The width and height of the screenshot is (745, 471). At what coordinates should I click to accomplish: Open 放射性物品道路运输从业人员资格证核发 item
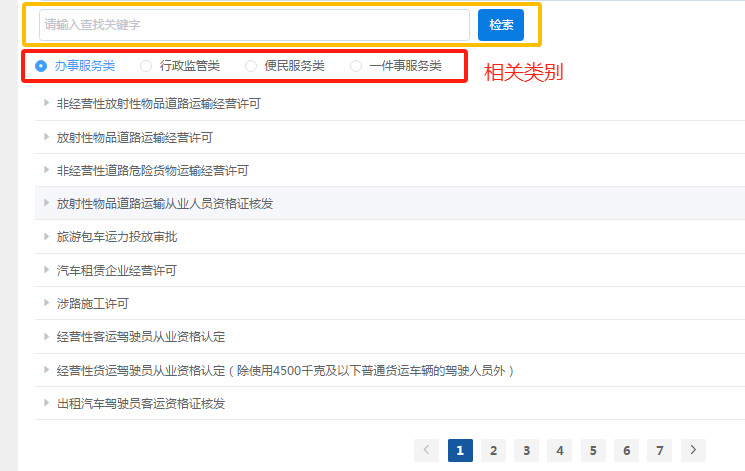coord(165,203)
